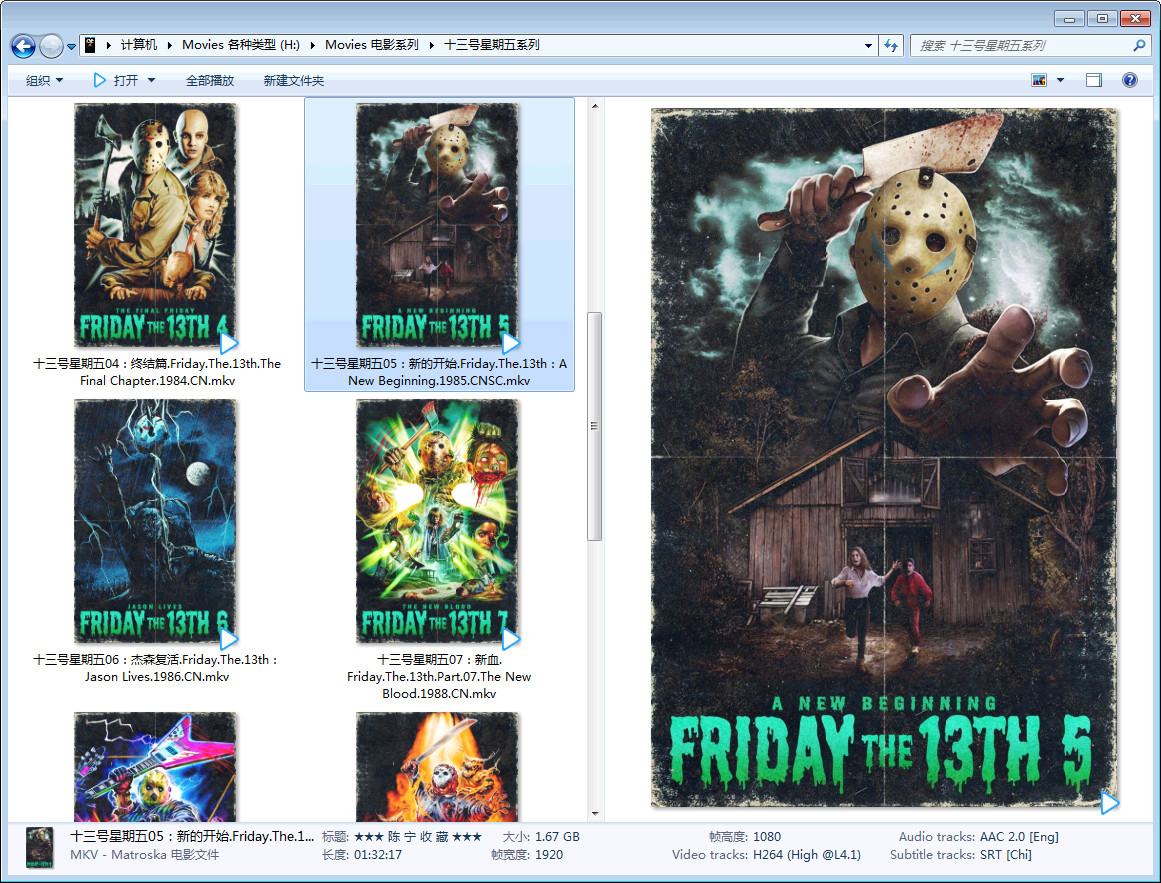
Task: Open the Help question mark icon
Action: point(1130,81)
